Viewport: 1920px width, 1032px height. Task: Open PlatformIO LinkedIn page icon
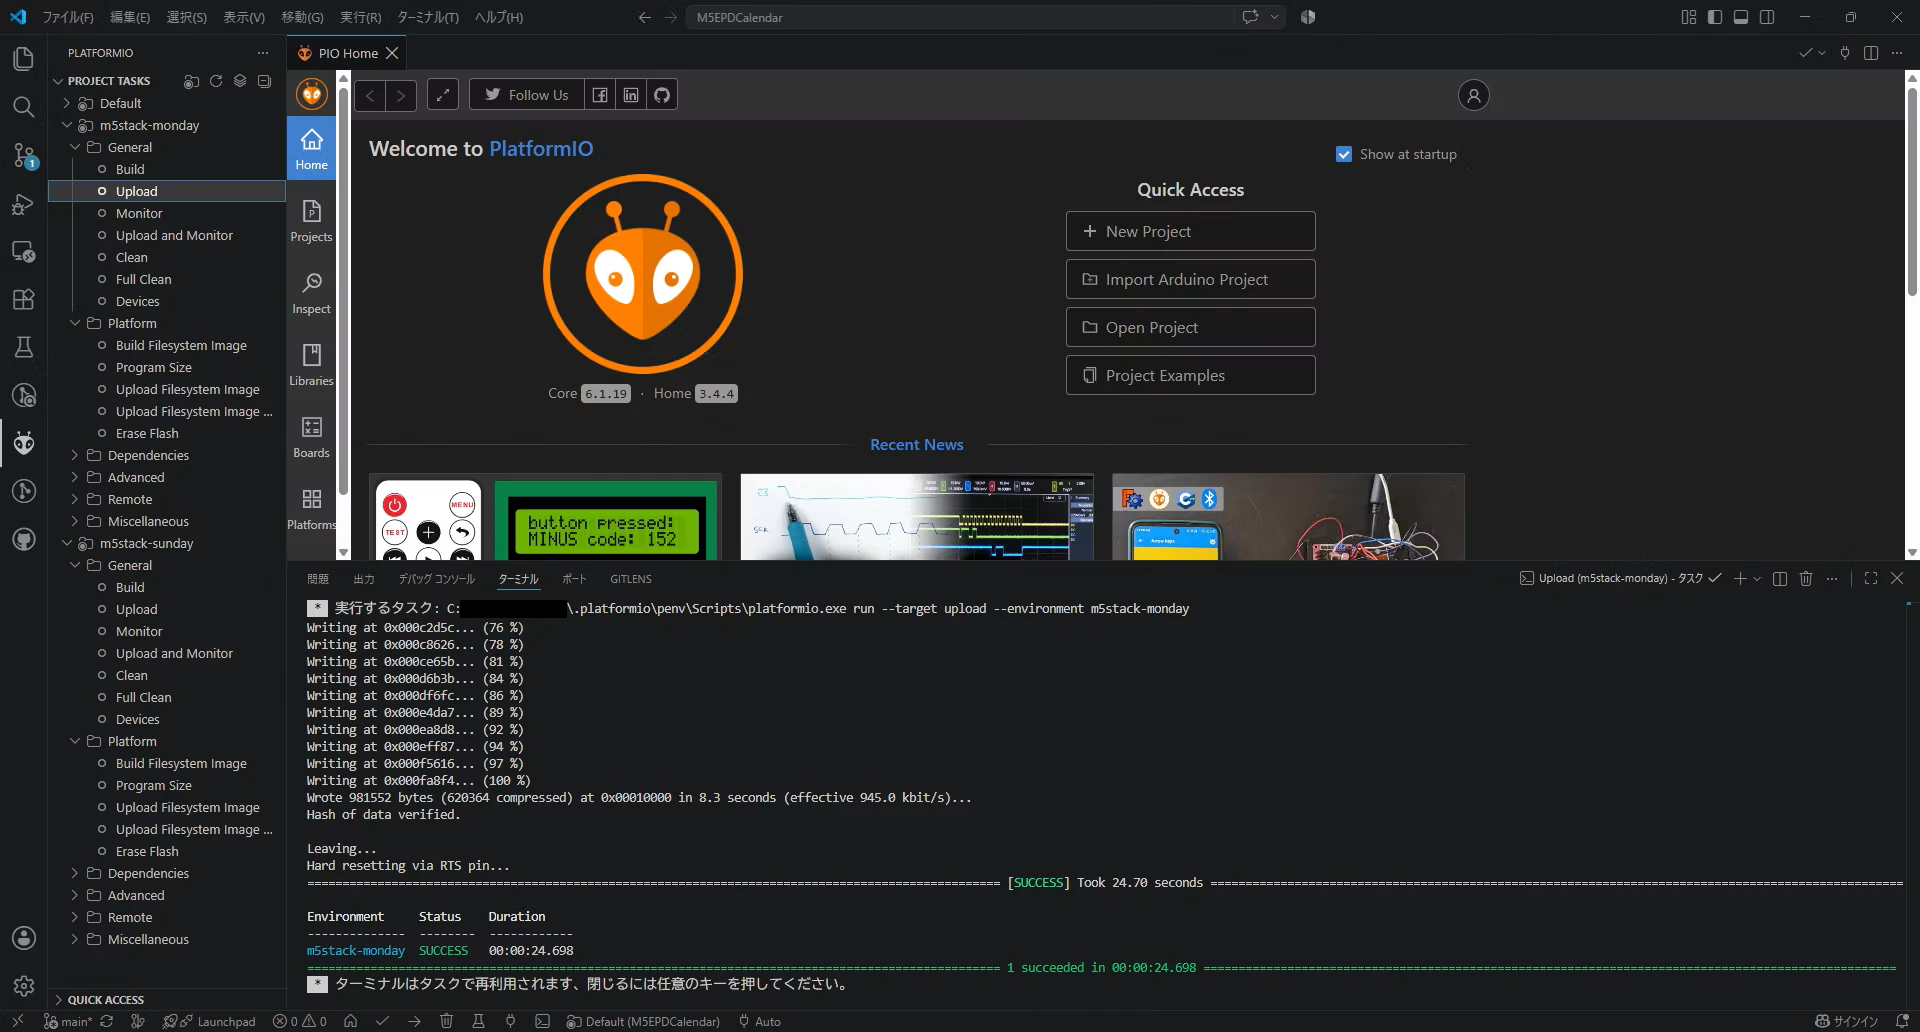click(x=631, y=95)
